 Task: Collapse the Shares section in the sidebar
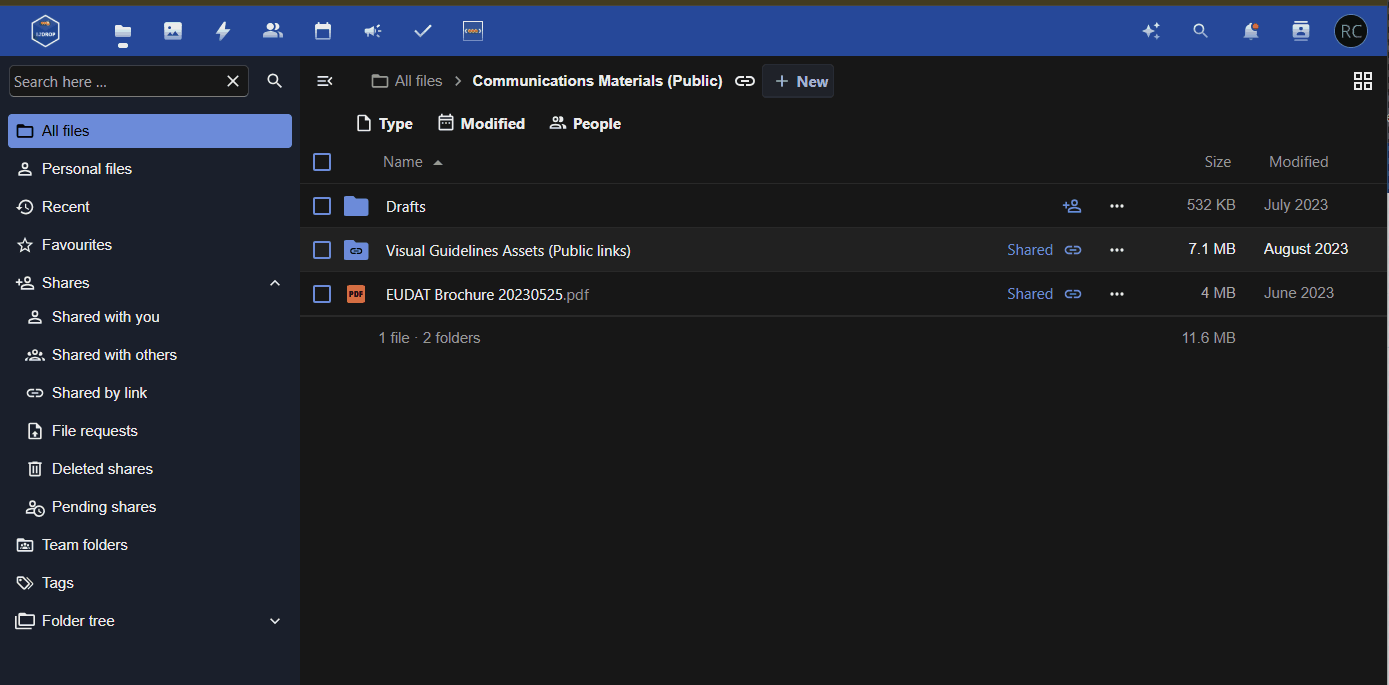274,282
